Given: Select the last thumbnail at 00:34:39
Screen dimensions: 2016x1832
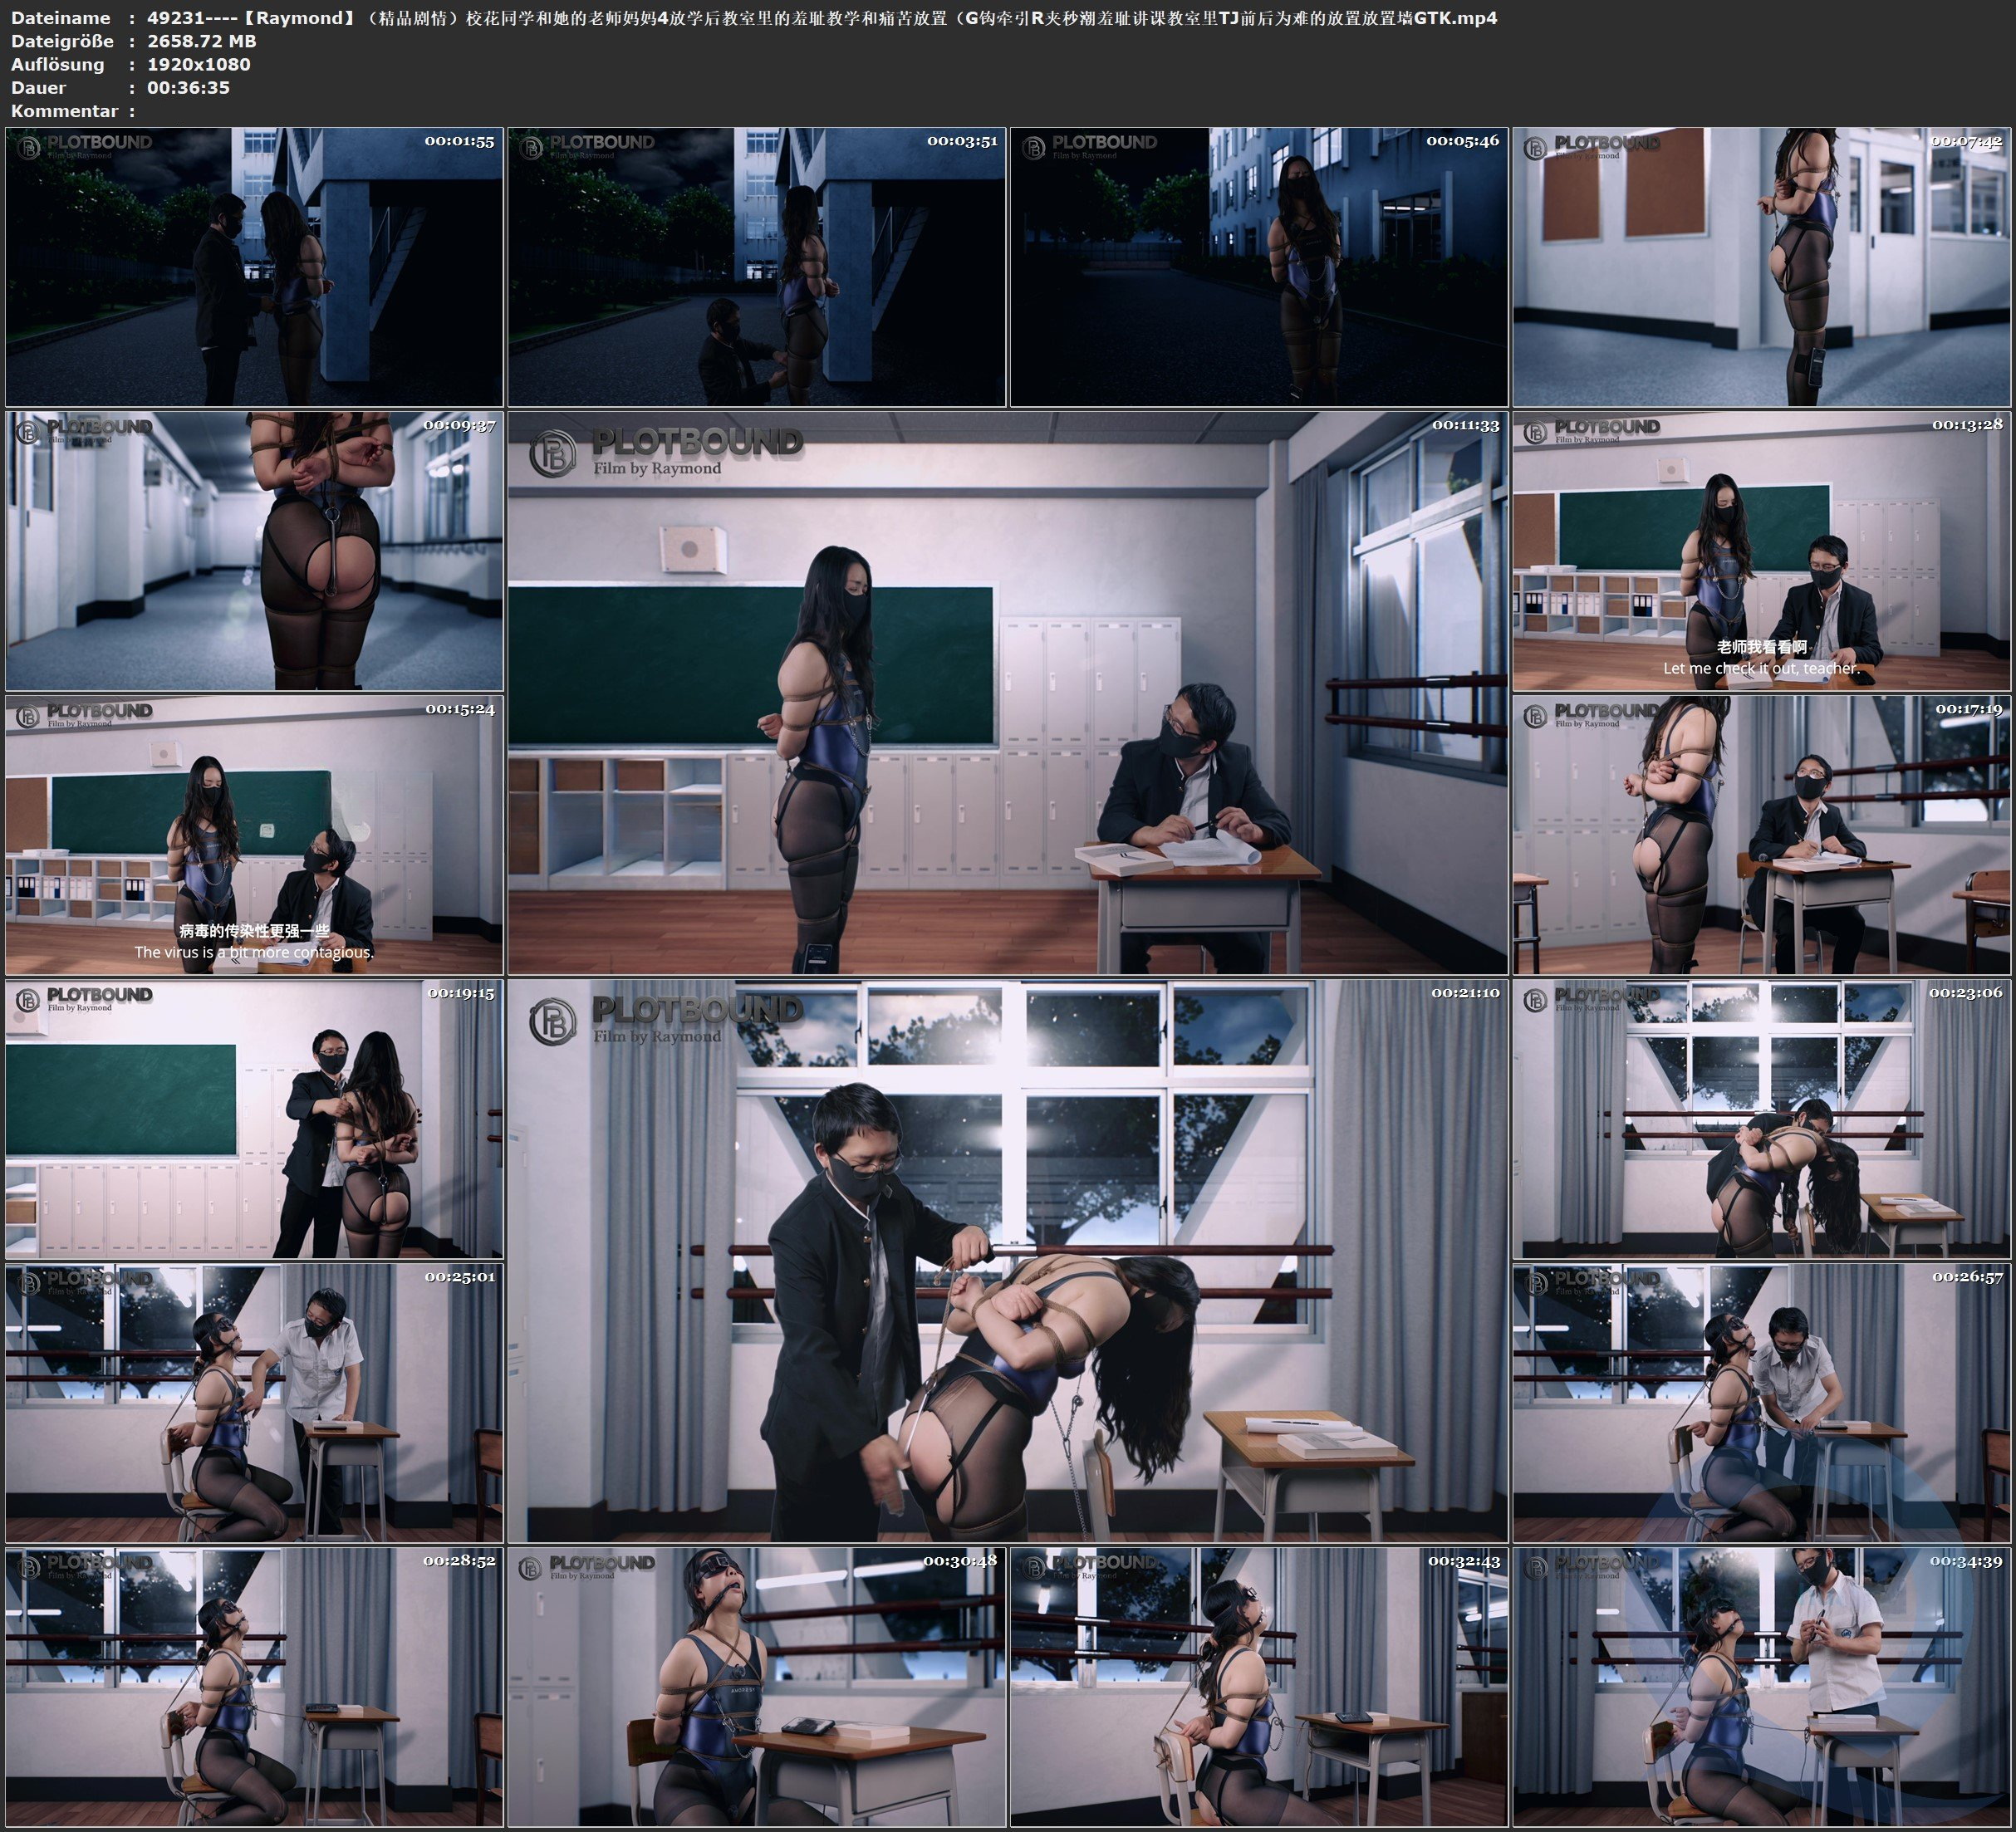Looking at the screenshot, I should point(1761,1687).
